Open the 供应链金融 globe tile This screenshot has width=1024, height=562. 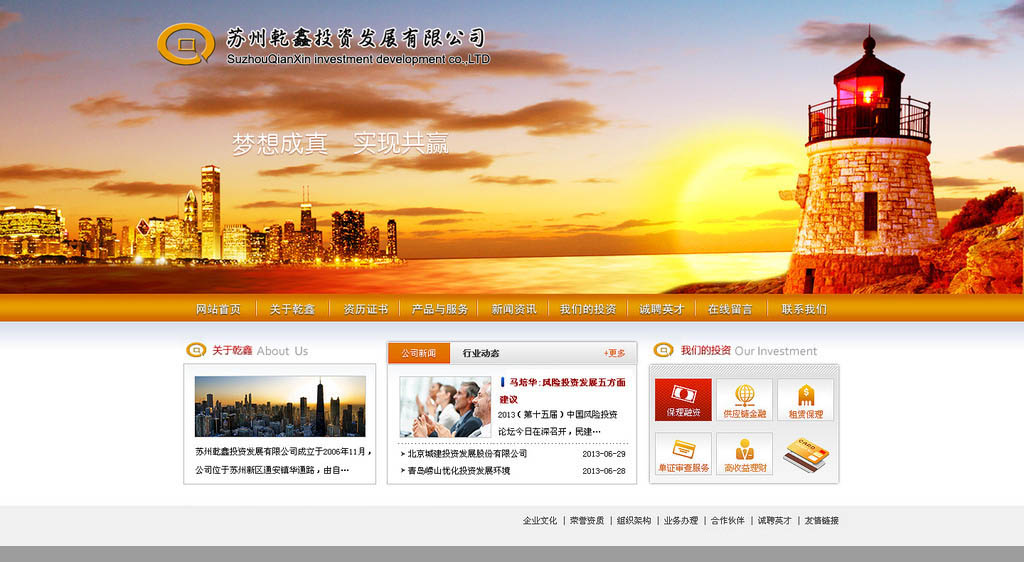click(x=744, y=399)
